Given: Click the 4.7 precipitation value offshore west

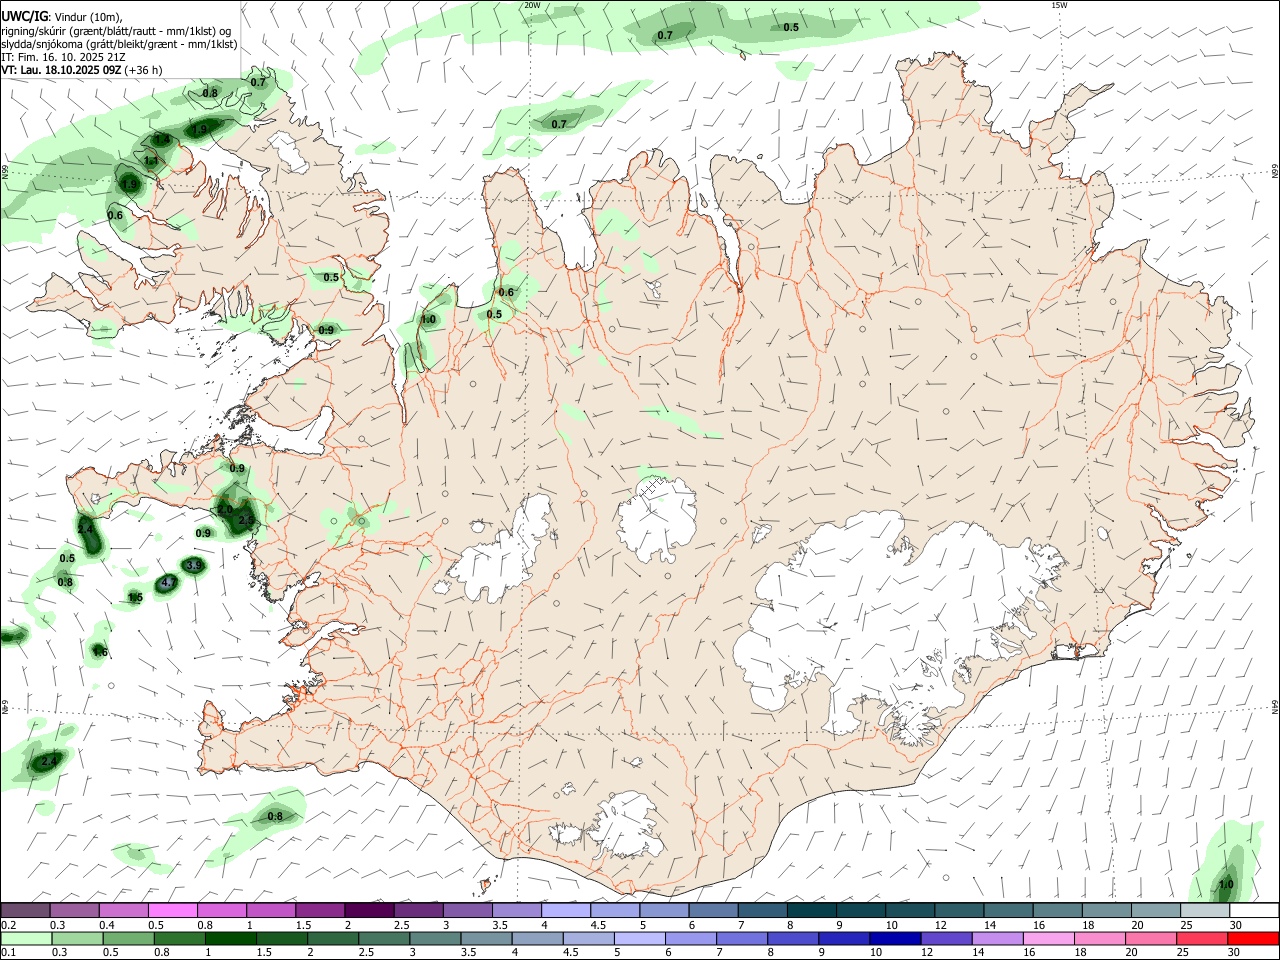Looking at the screenshot, I should 168,583.
